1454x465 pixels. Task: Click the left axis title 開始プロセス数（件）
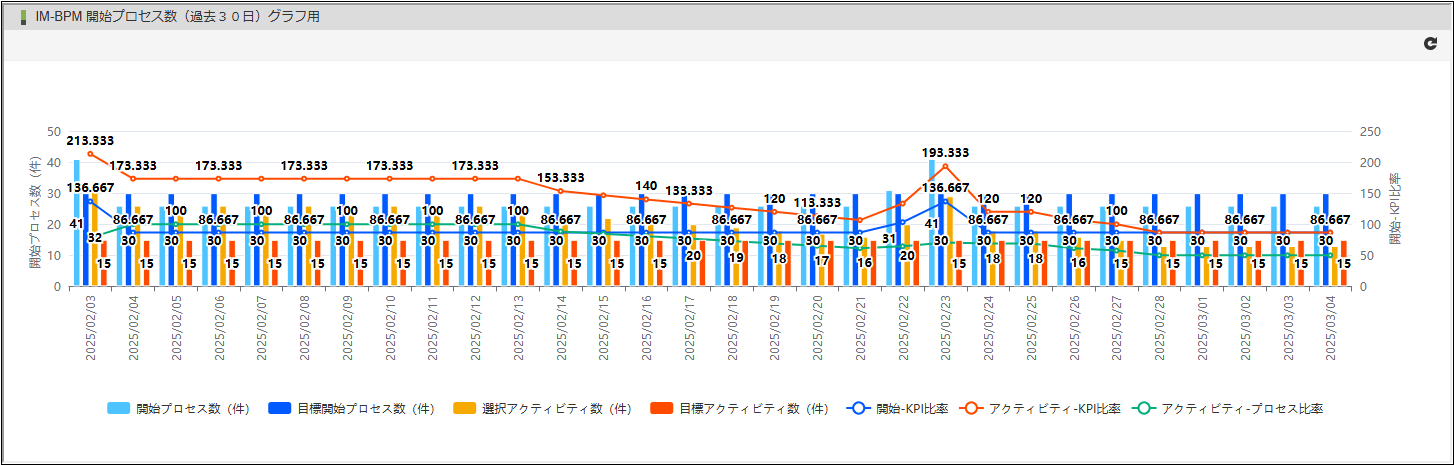(x=35, y=213)
